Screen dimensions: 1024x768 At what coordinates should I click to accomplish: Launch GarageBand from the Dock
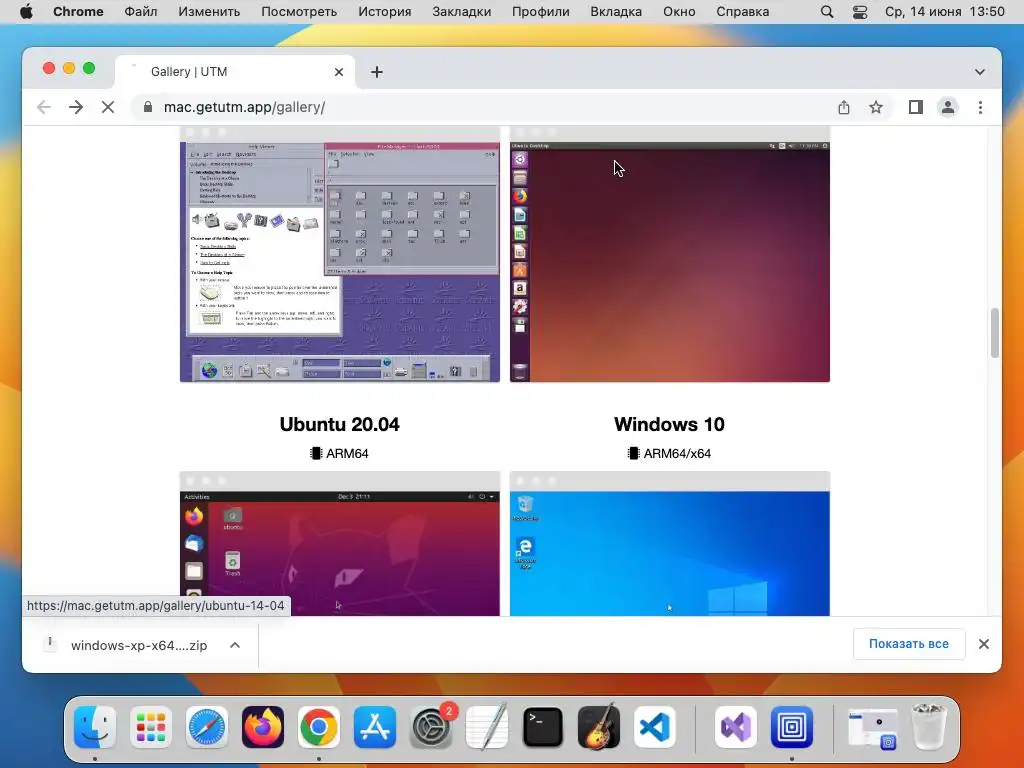(599, 727)
